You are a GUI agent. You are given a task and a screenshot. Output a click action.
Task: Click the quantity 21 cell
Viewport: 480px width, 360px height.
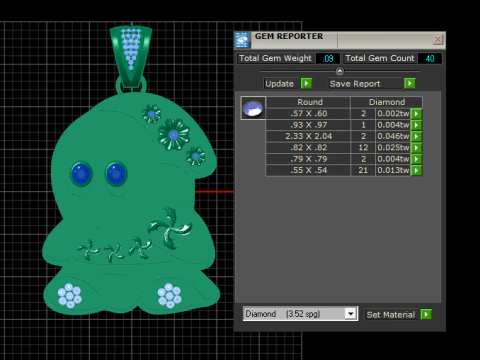363,170
